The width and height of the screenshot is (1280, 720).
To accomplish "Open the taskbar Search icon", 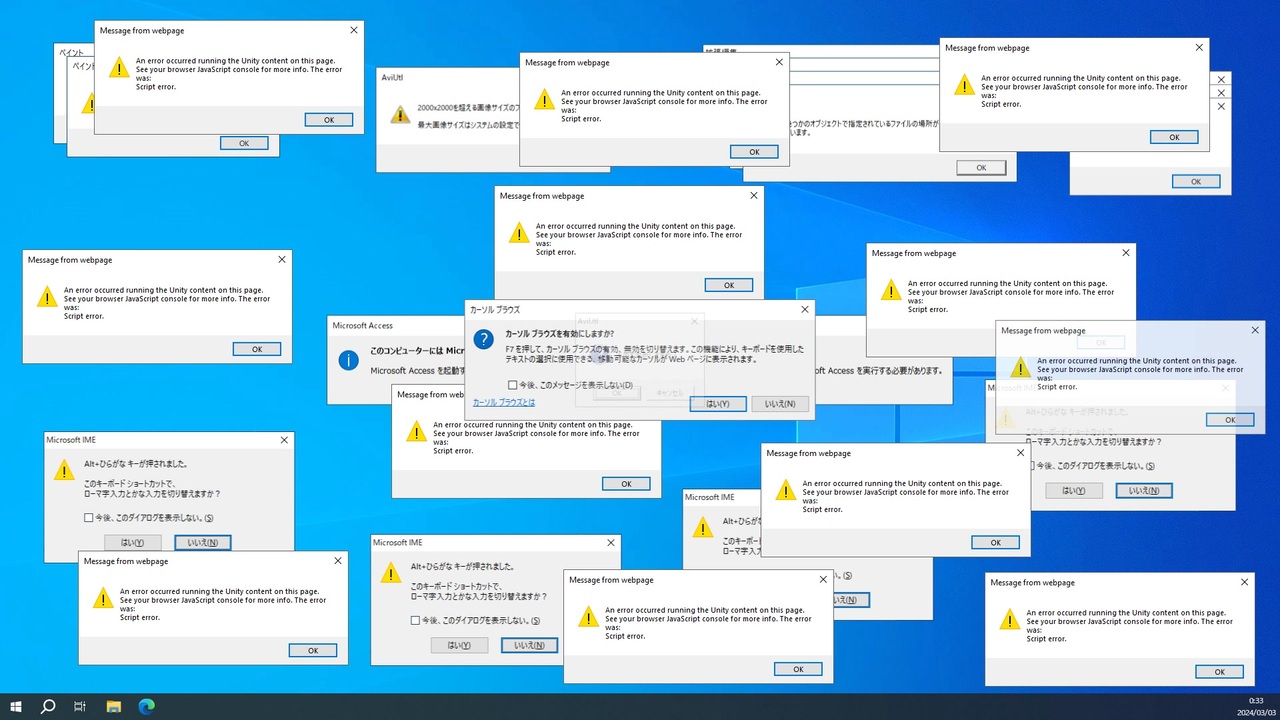I will click(x=48, y=706).
